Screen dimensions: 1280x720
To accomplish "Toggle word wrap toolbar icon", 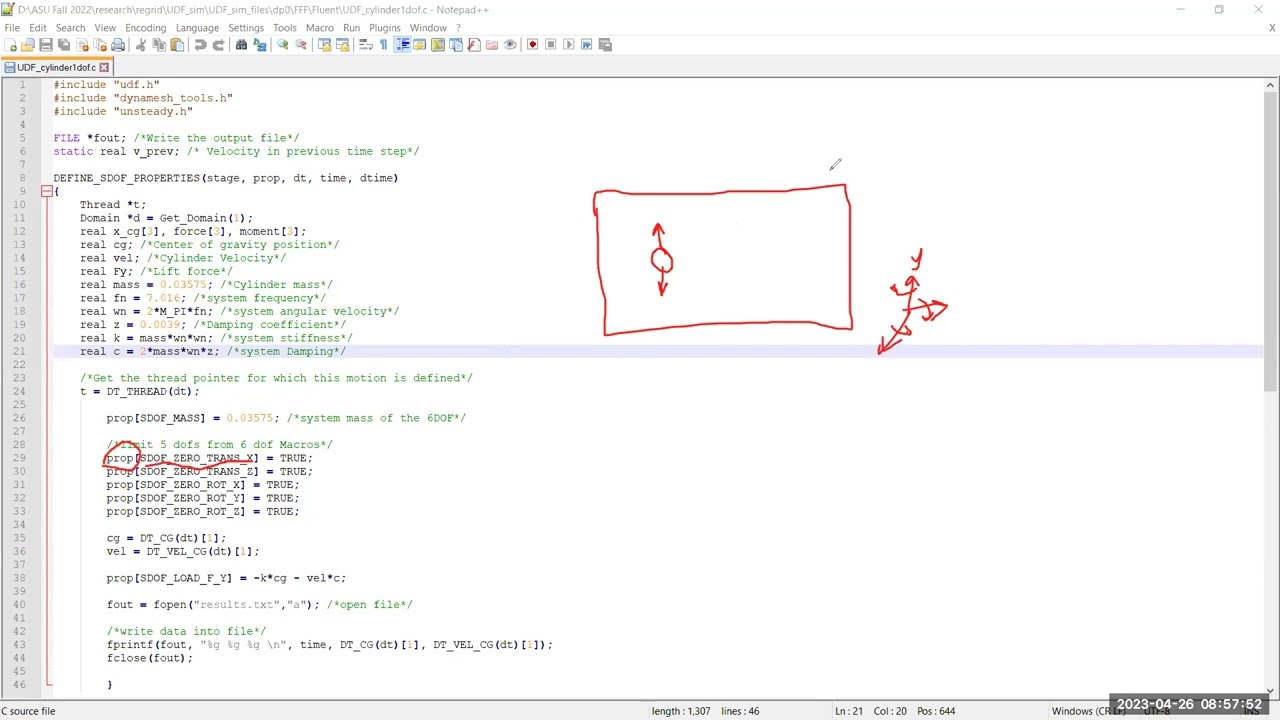I will tap(365, 45).
